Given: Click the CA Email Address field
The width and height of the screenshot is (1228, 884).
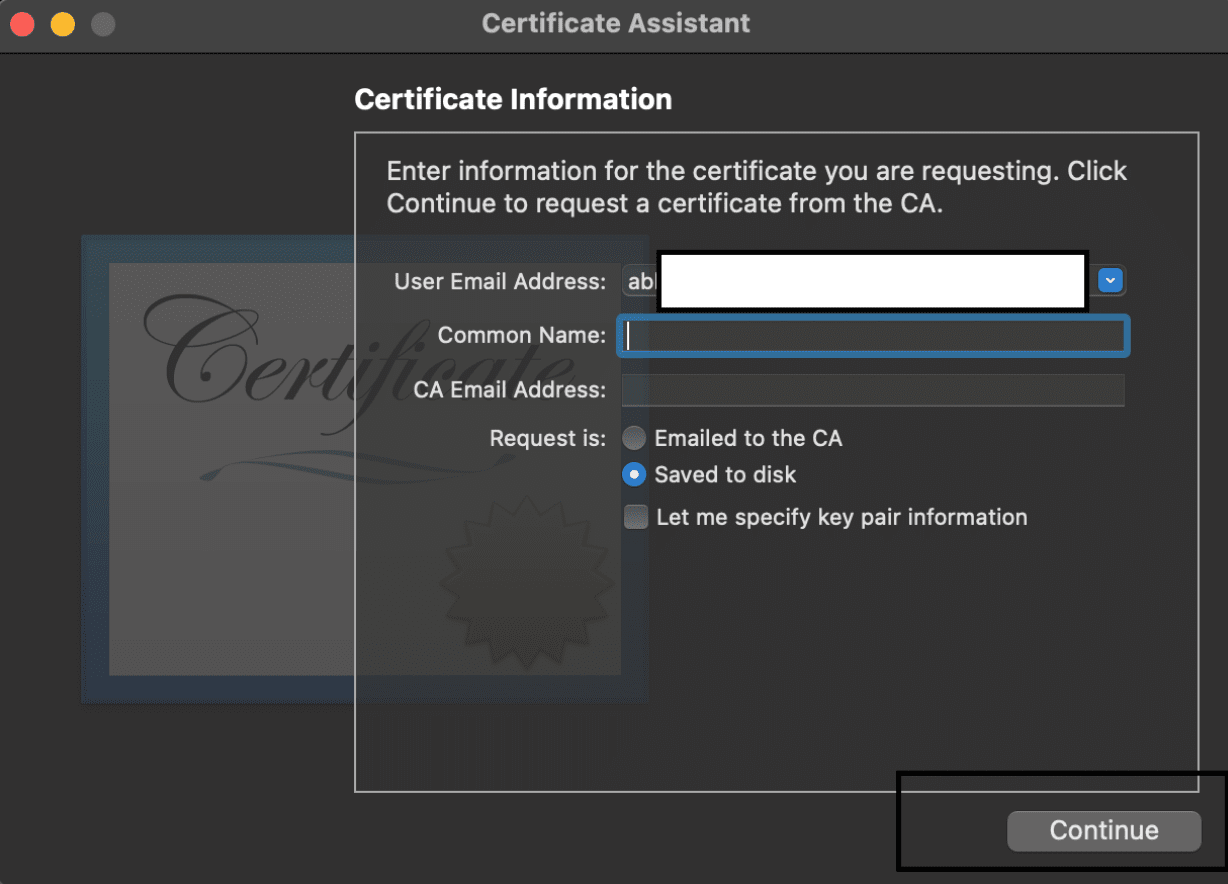Looking at the screenshot, I should pos(872,390).
